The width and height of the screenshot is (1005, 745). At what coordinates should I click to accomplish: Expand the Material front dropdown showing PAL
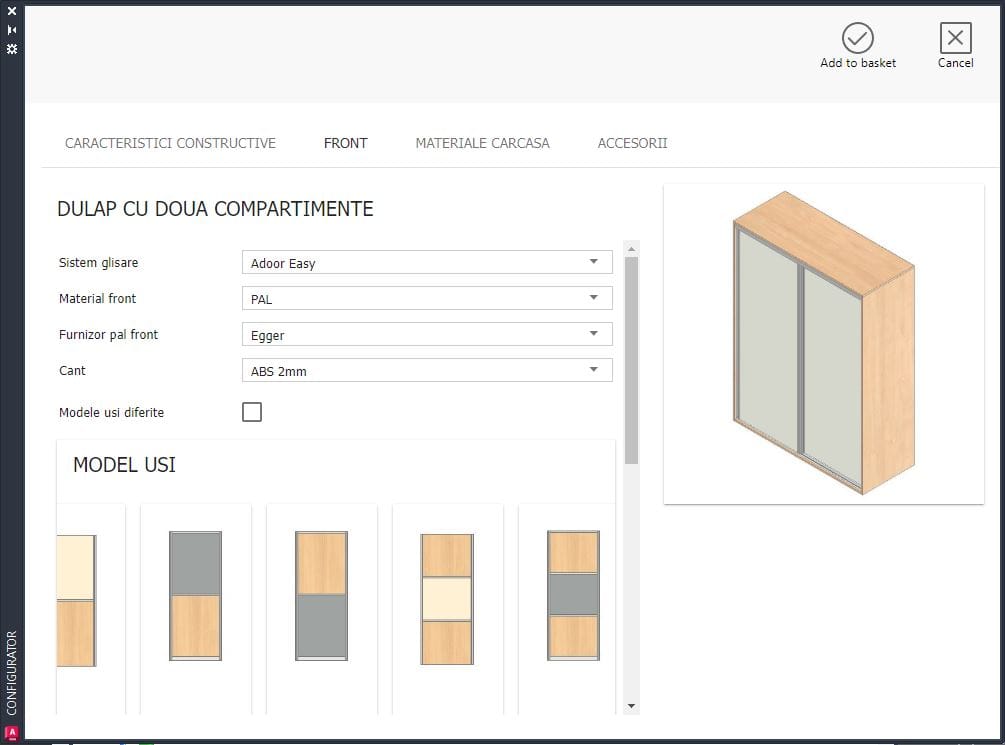tap(427, 298)
